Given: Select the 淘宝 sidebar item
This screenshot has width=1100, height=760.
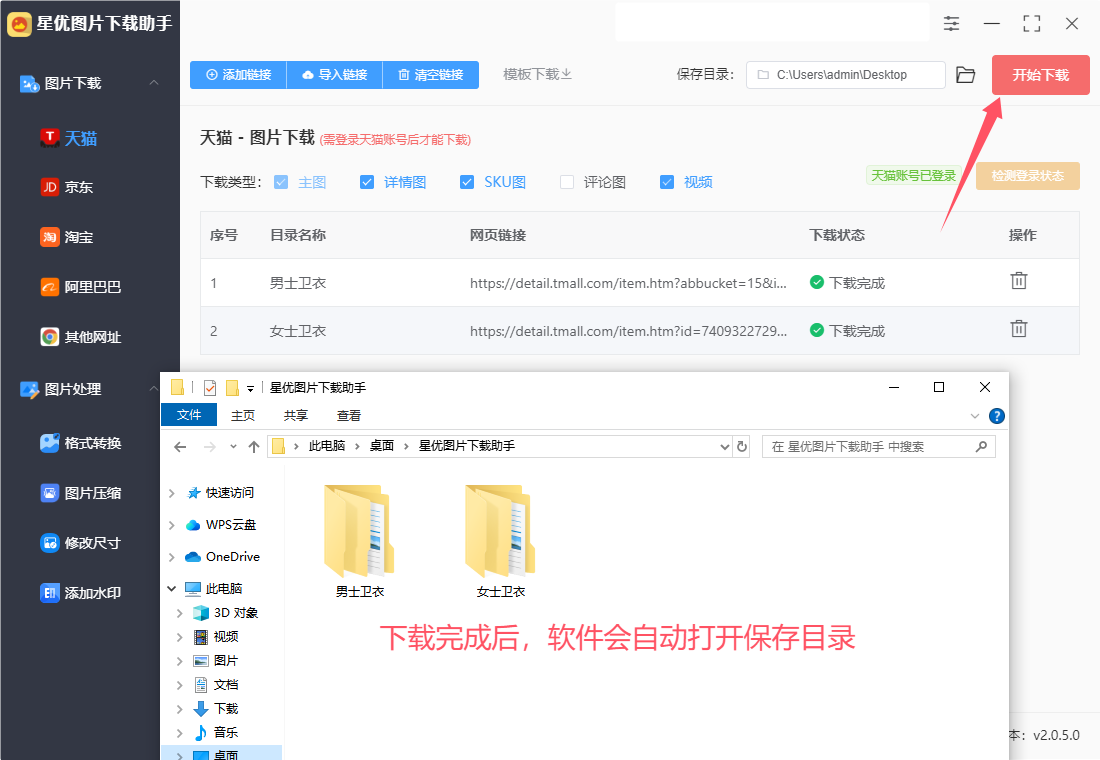Looking at the screenshot, I should (67, 237).
